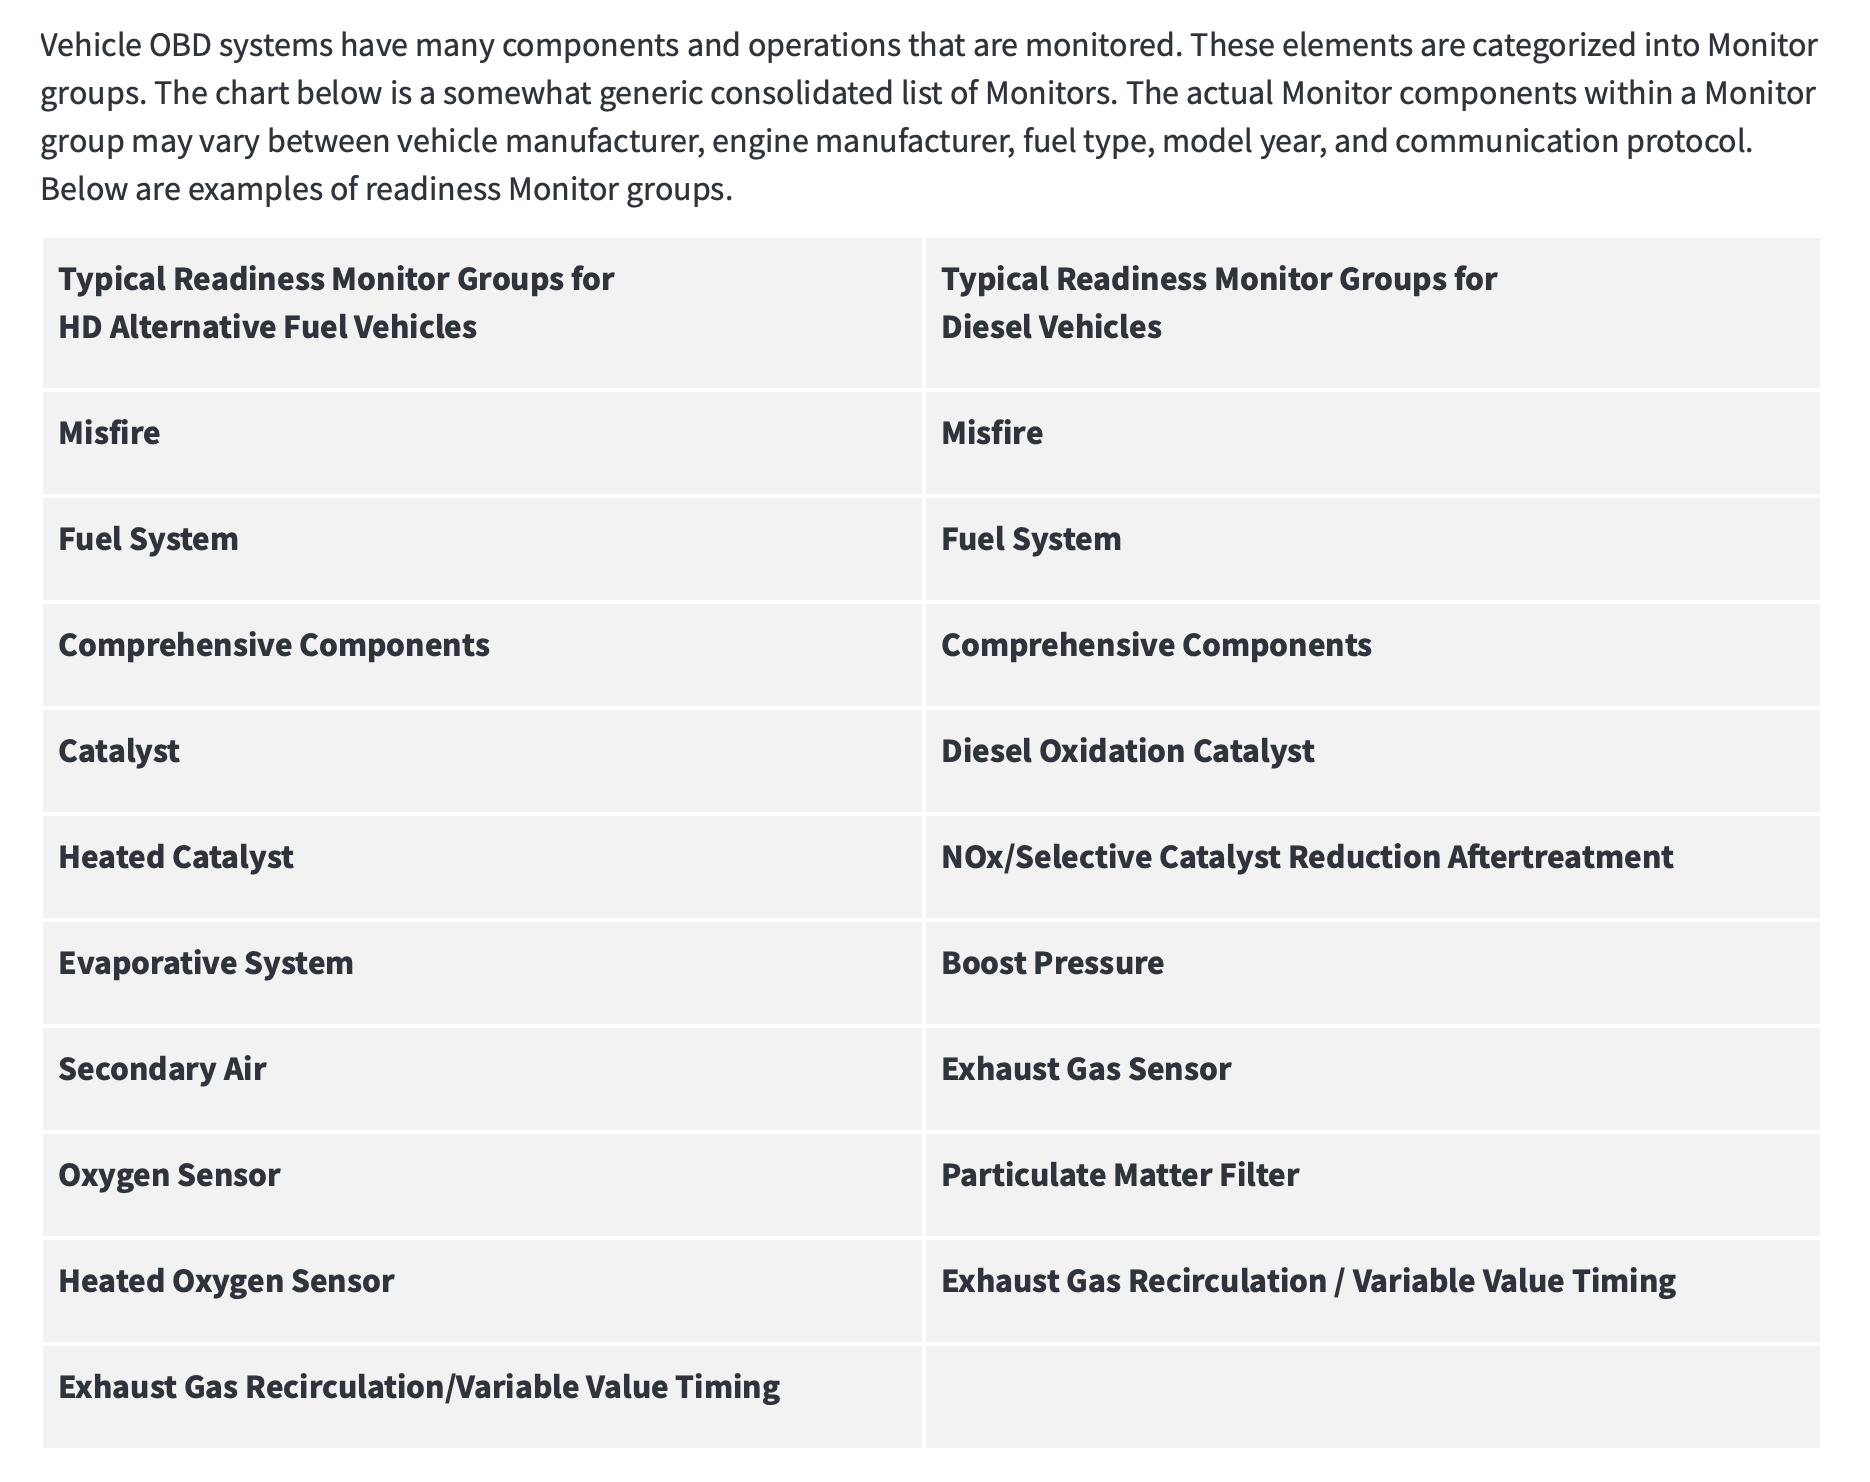Image resolution: width=1870 pixels, height=1482 pixels.
Task: Select Comprehensive Components in the alternative fuel column
Action: (x=274, y=645)
